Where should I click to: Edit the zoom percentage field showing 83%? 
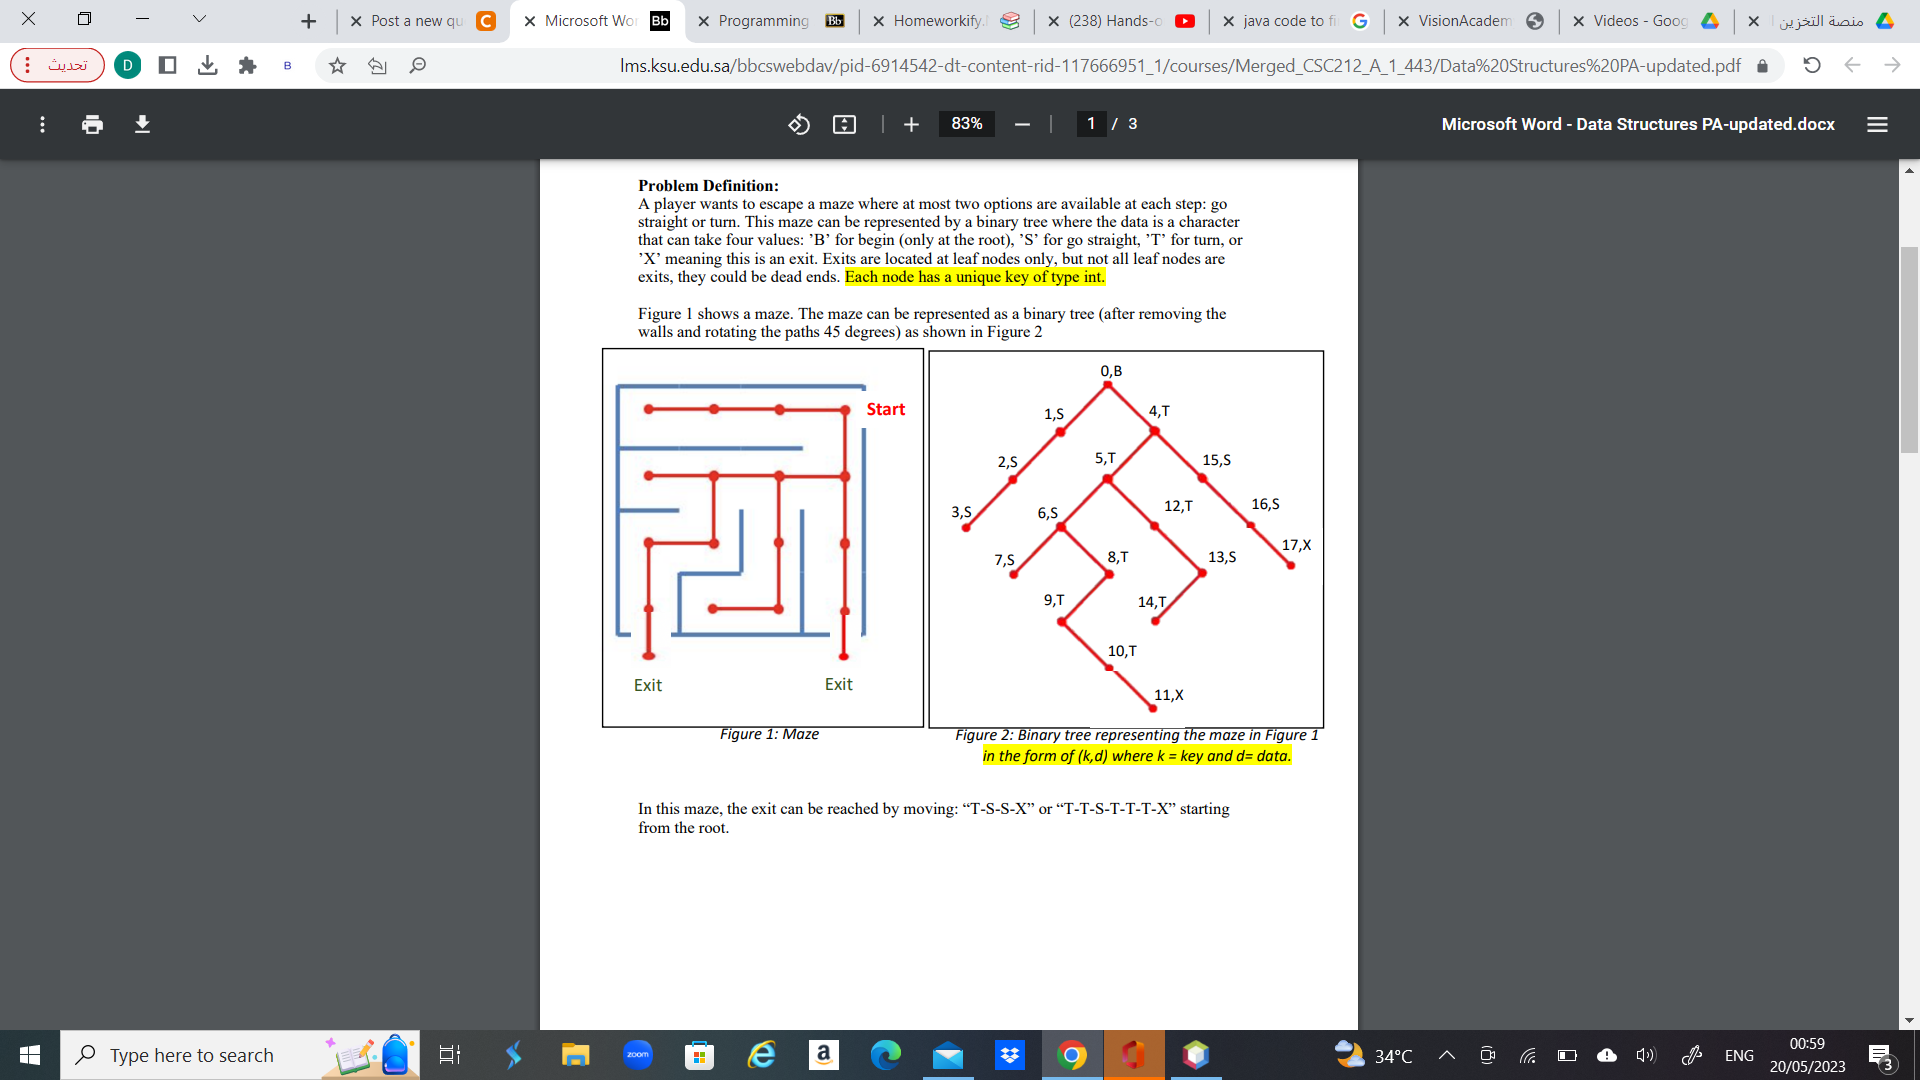(x=966, y=124)
